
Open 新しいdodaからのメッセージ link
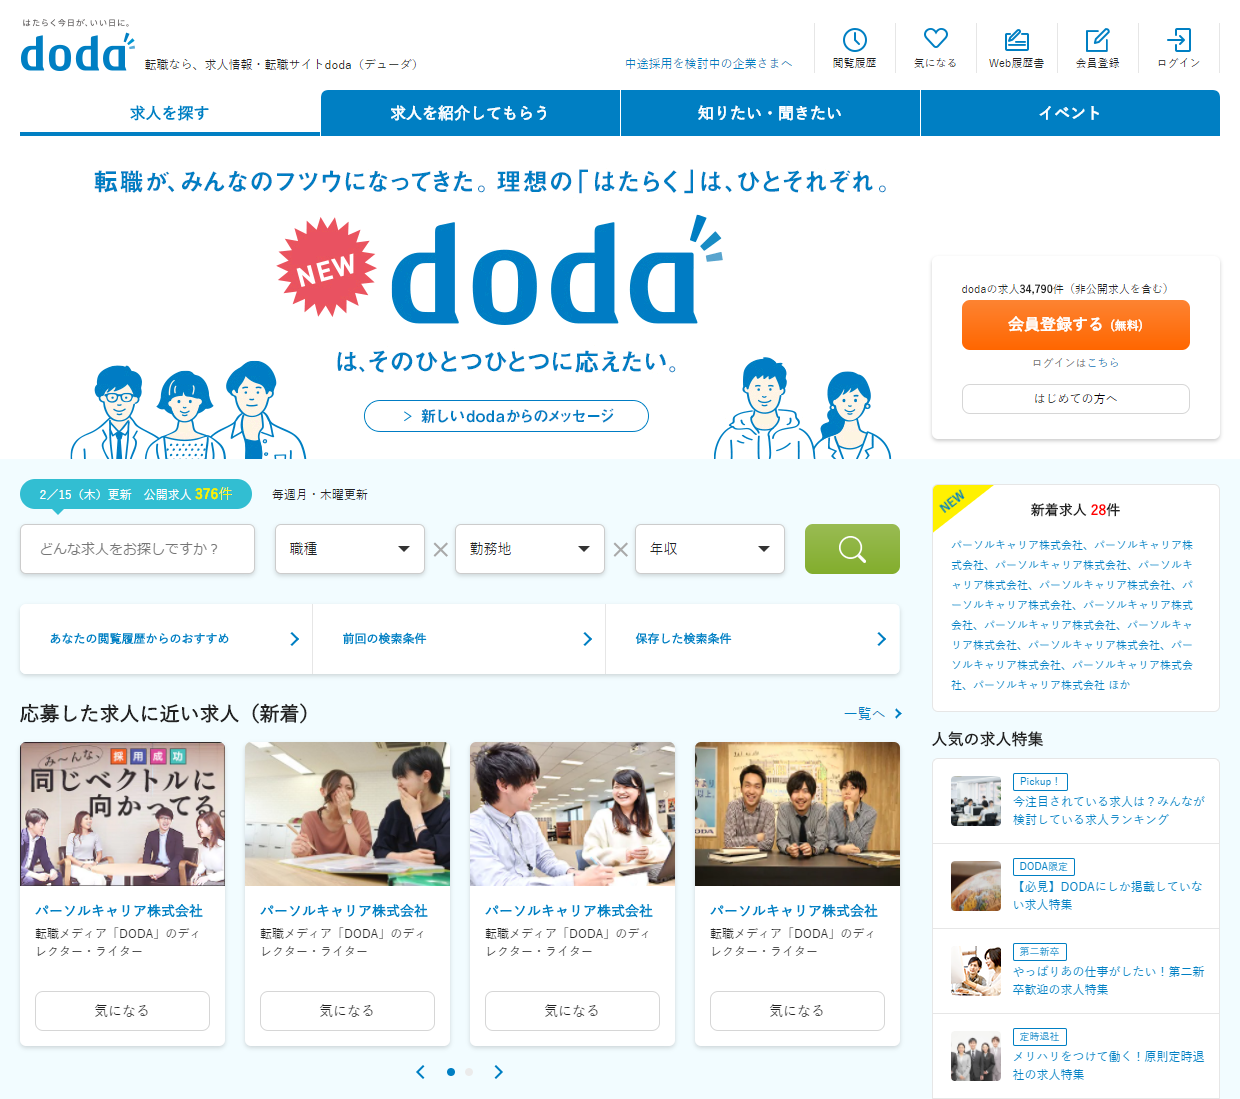506,416
